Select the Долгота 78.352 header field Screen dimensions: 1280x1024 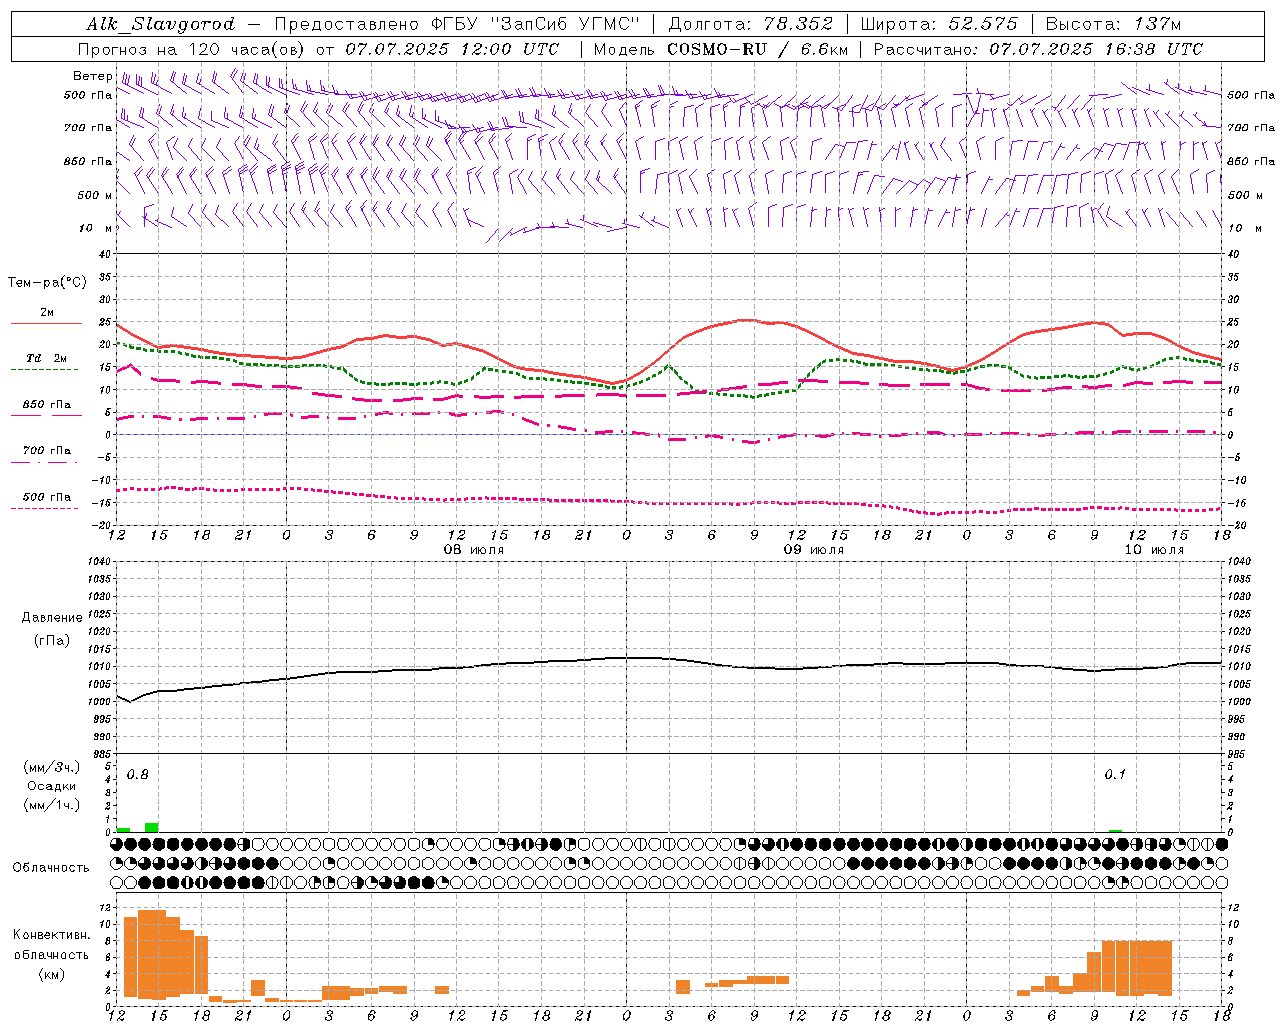pyautogui.click(x=750, y=24)
